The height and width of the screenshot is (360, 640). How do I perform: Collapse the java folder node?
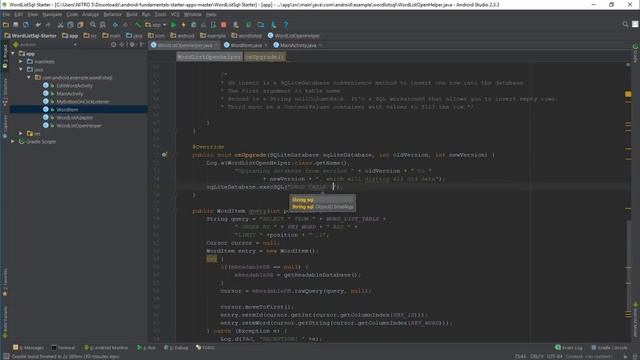[x=21, y=69]
